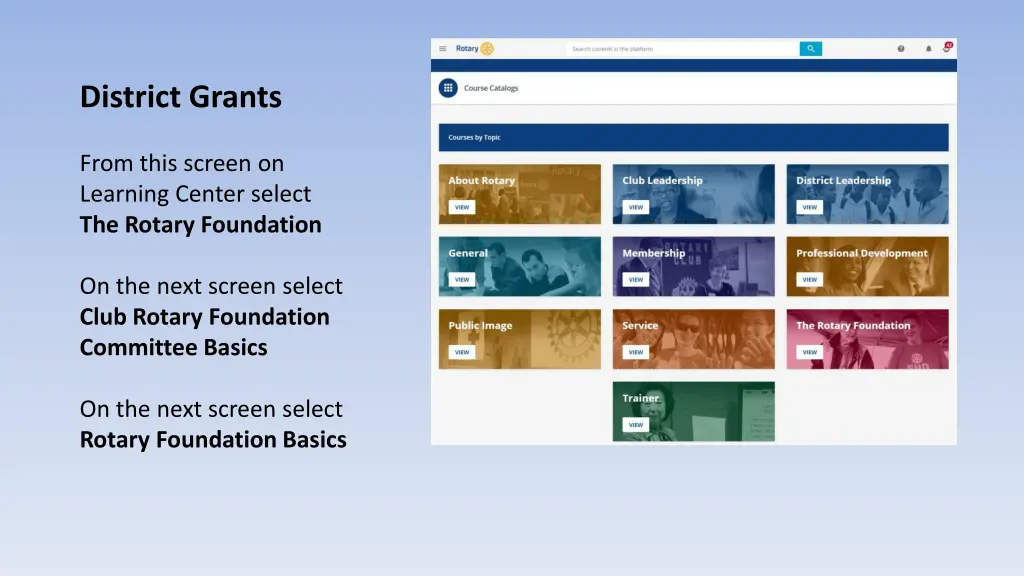Click the Rotary logo

475,48
